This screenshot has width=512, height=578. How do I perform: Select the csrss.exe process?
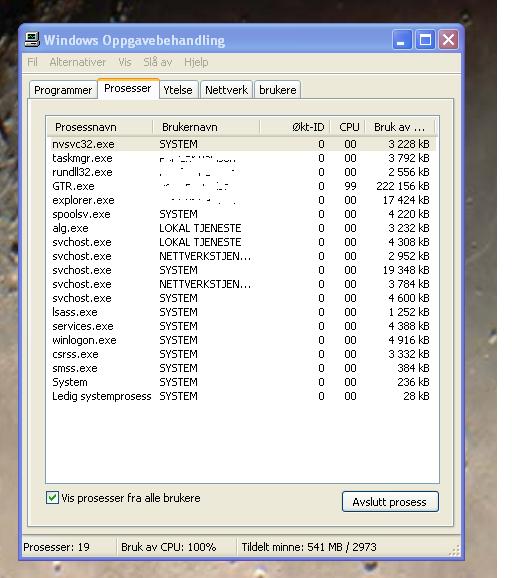point(242,354)
